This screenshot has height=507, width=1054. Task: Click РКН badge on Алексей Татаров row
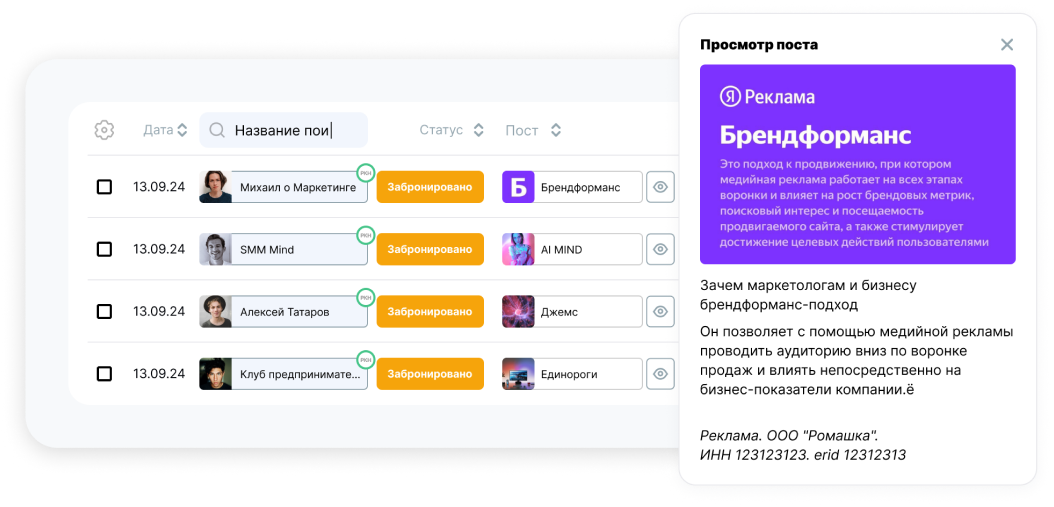click(366, 297)
